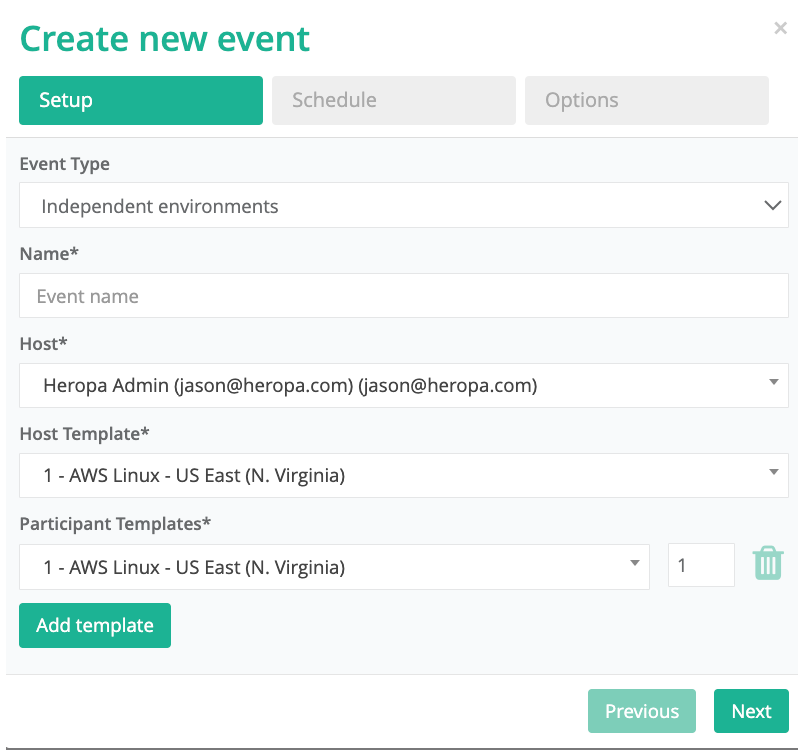This screenshot has height=756, width=802.
Task: Open Participant Templates AWS Linux dropdown
Action: coord(334,567)
